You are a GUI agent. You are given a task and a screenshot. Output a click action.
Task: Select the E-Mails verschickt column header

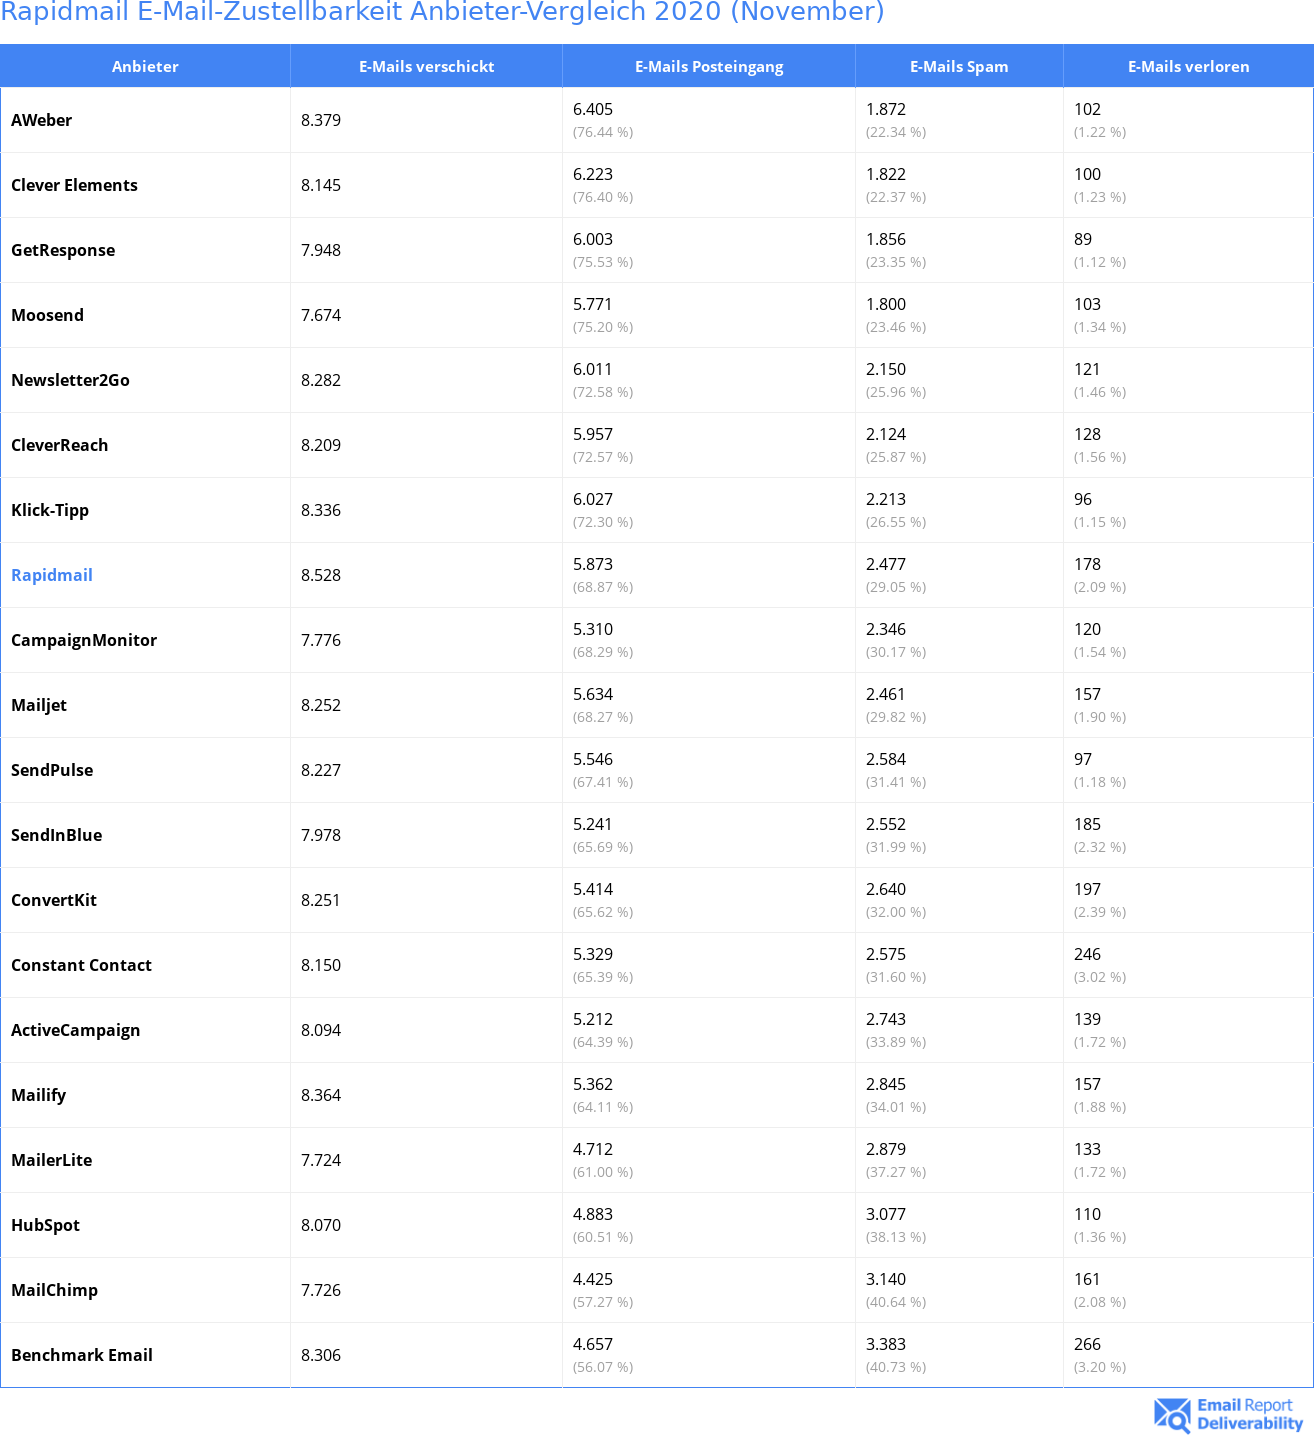pos(426,67)
